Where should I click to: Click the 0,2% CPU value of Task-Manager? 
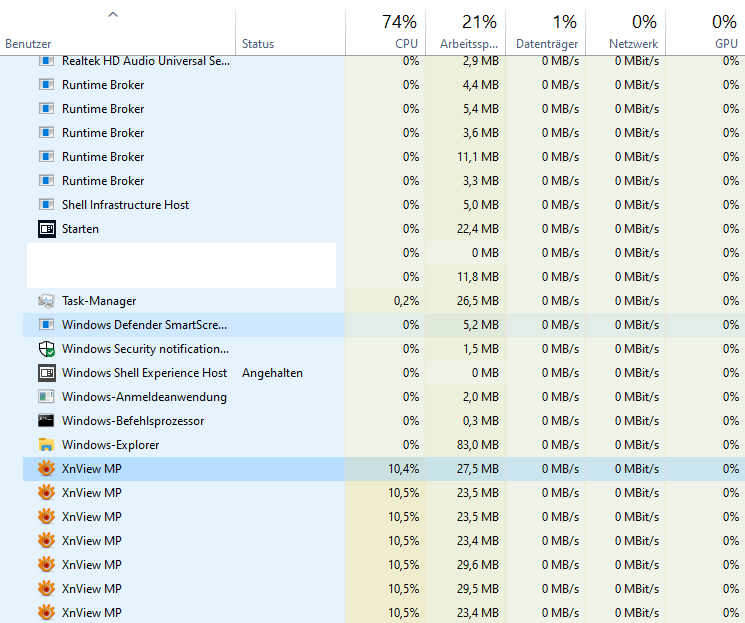click(406, 301)
